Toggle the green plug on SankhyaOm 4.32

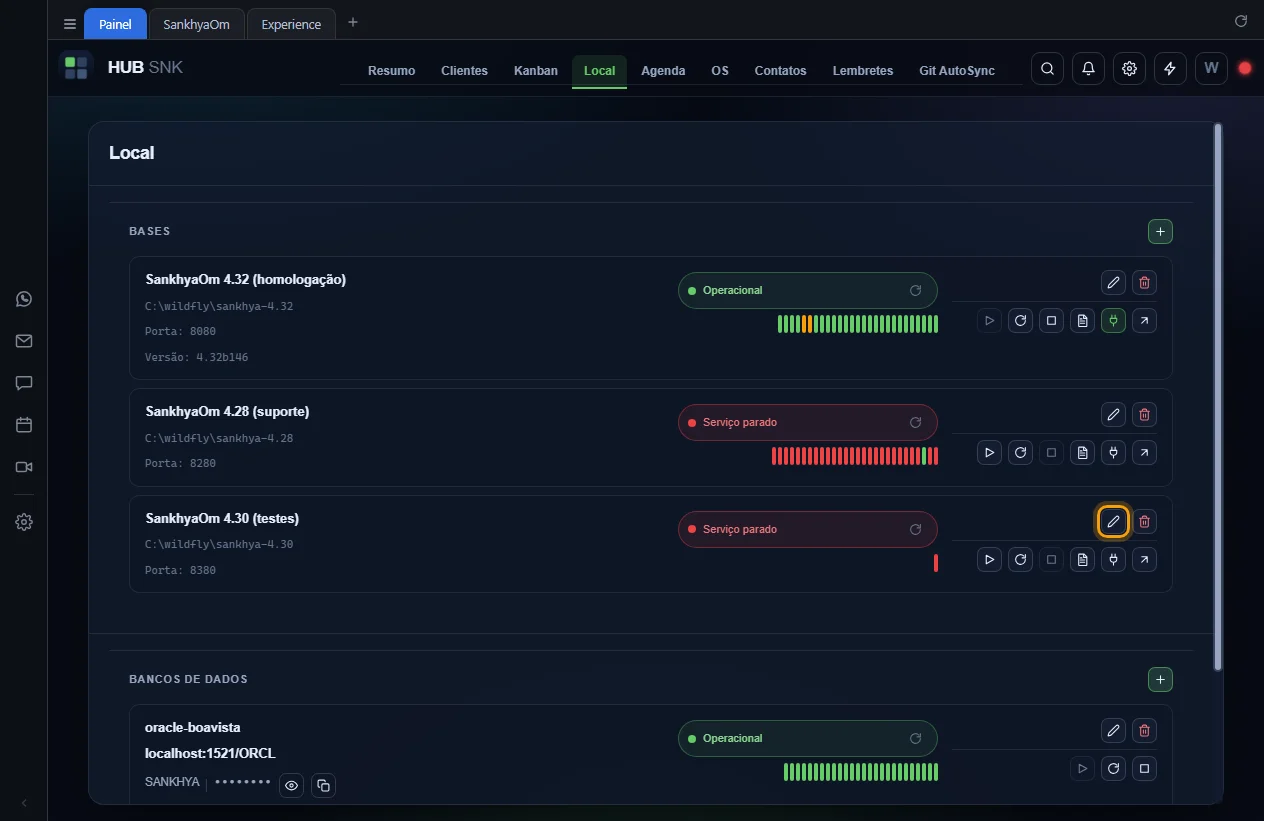point(1113,321)
